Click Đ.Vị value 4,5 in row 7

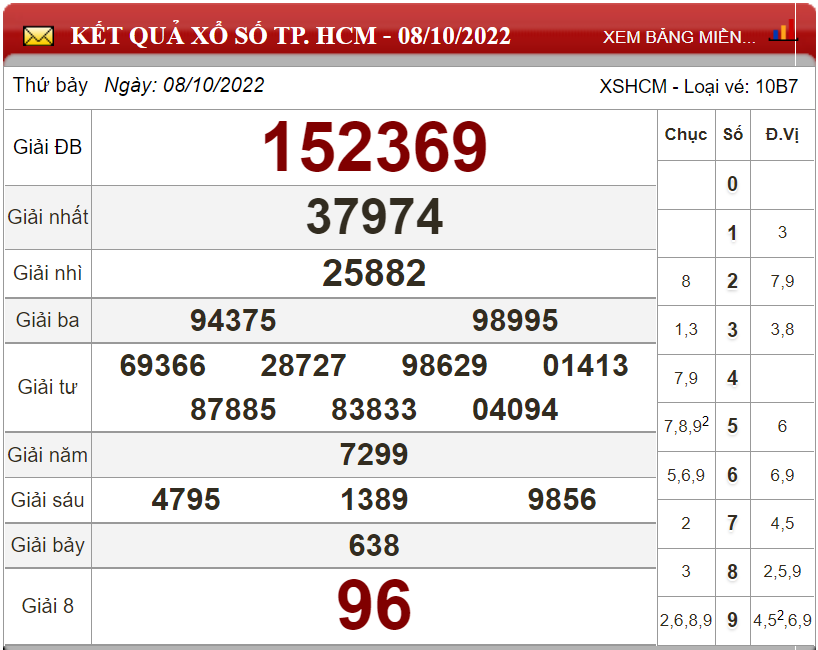(x=782, y=524)
